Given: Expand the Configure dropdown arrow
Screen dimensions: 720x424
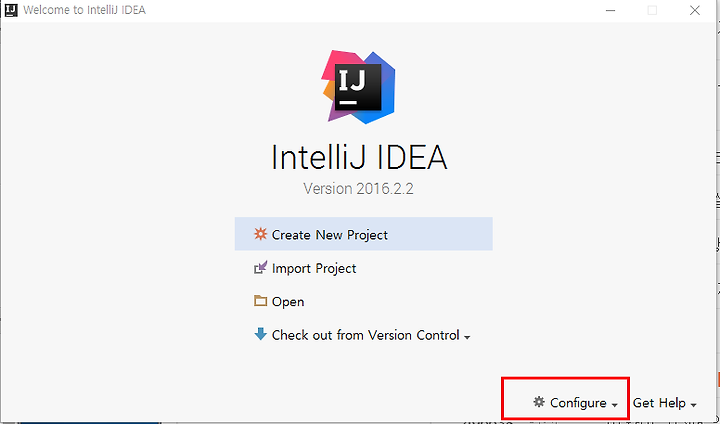Looking at the screenshot, I should pyautogui.click(x=614, y=405).
